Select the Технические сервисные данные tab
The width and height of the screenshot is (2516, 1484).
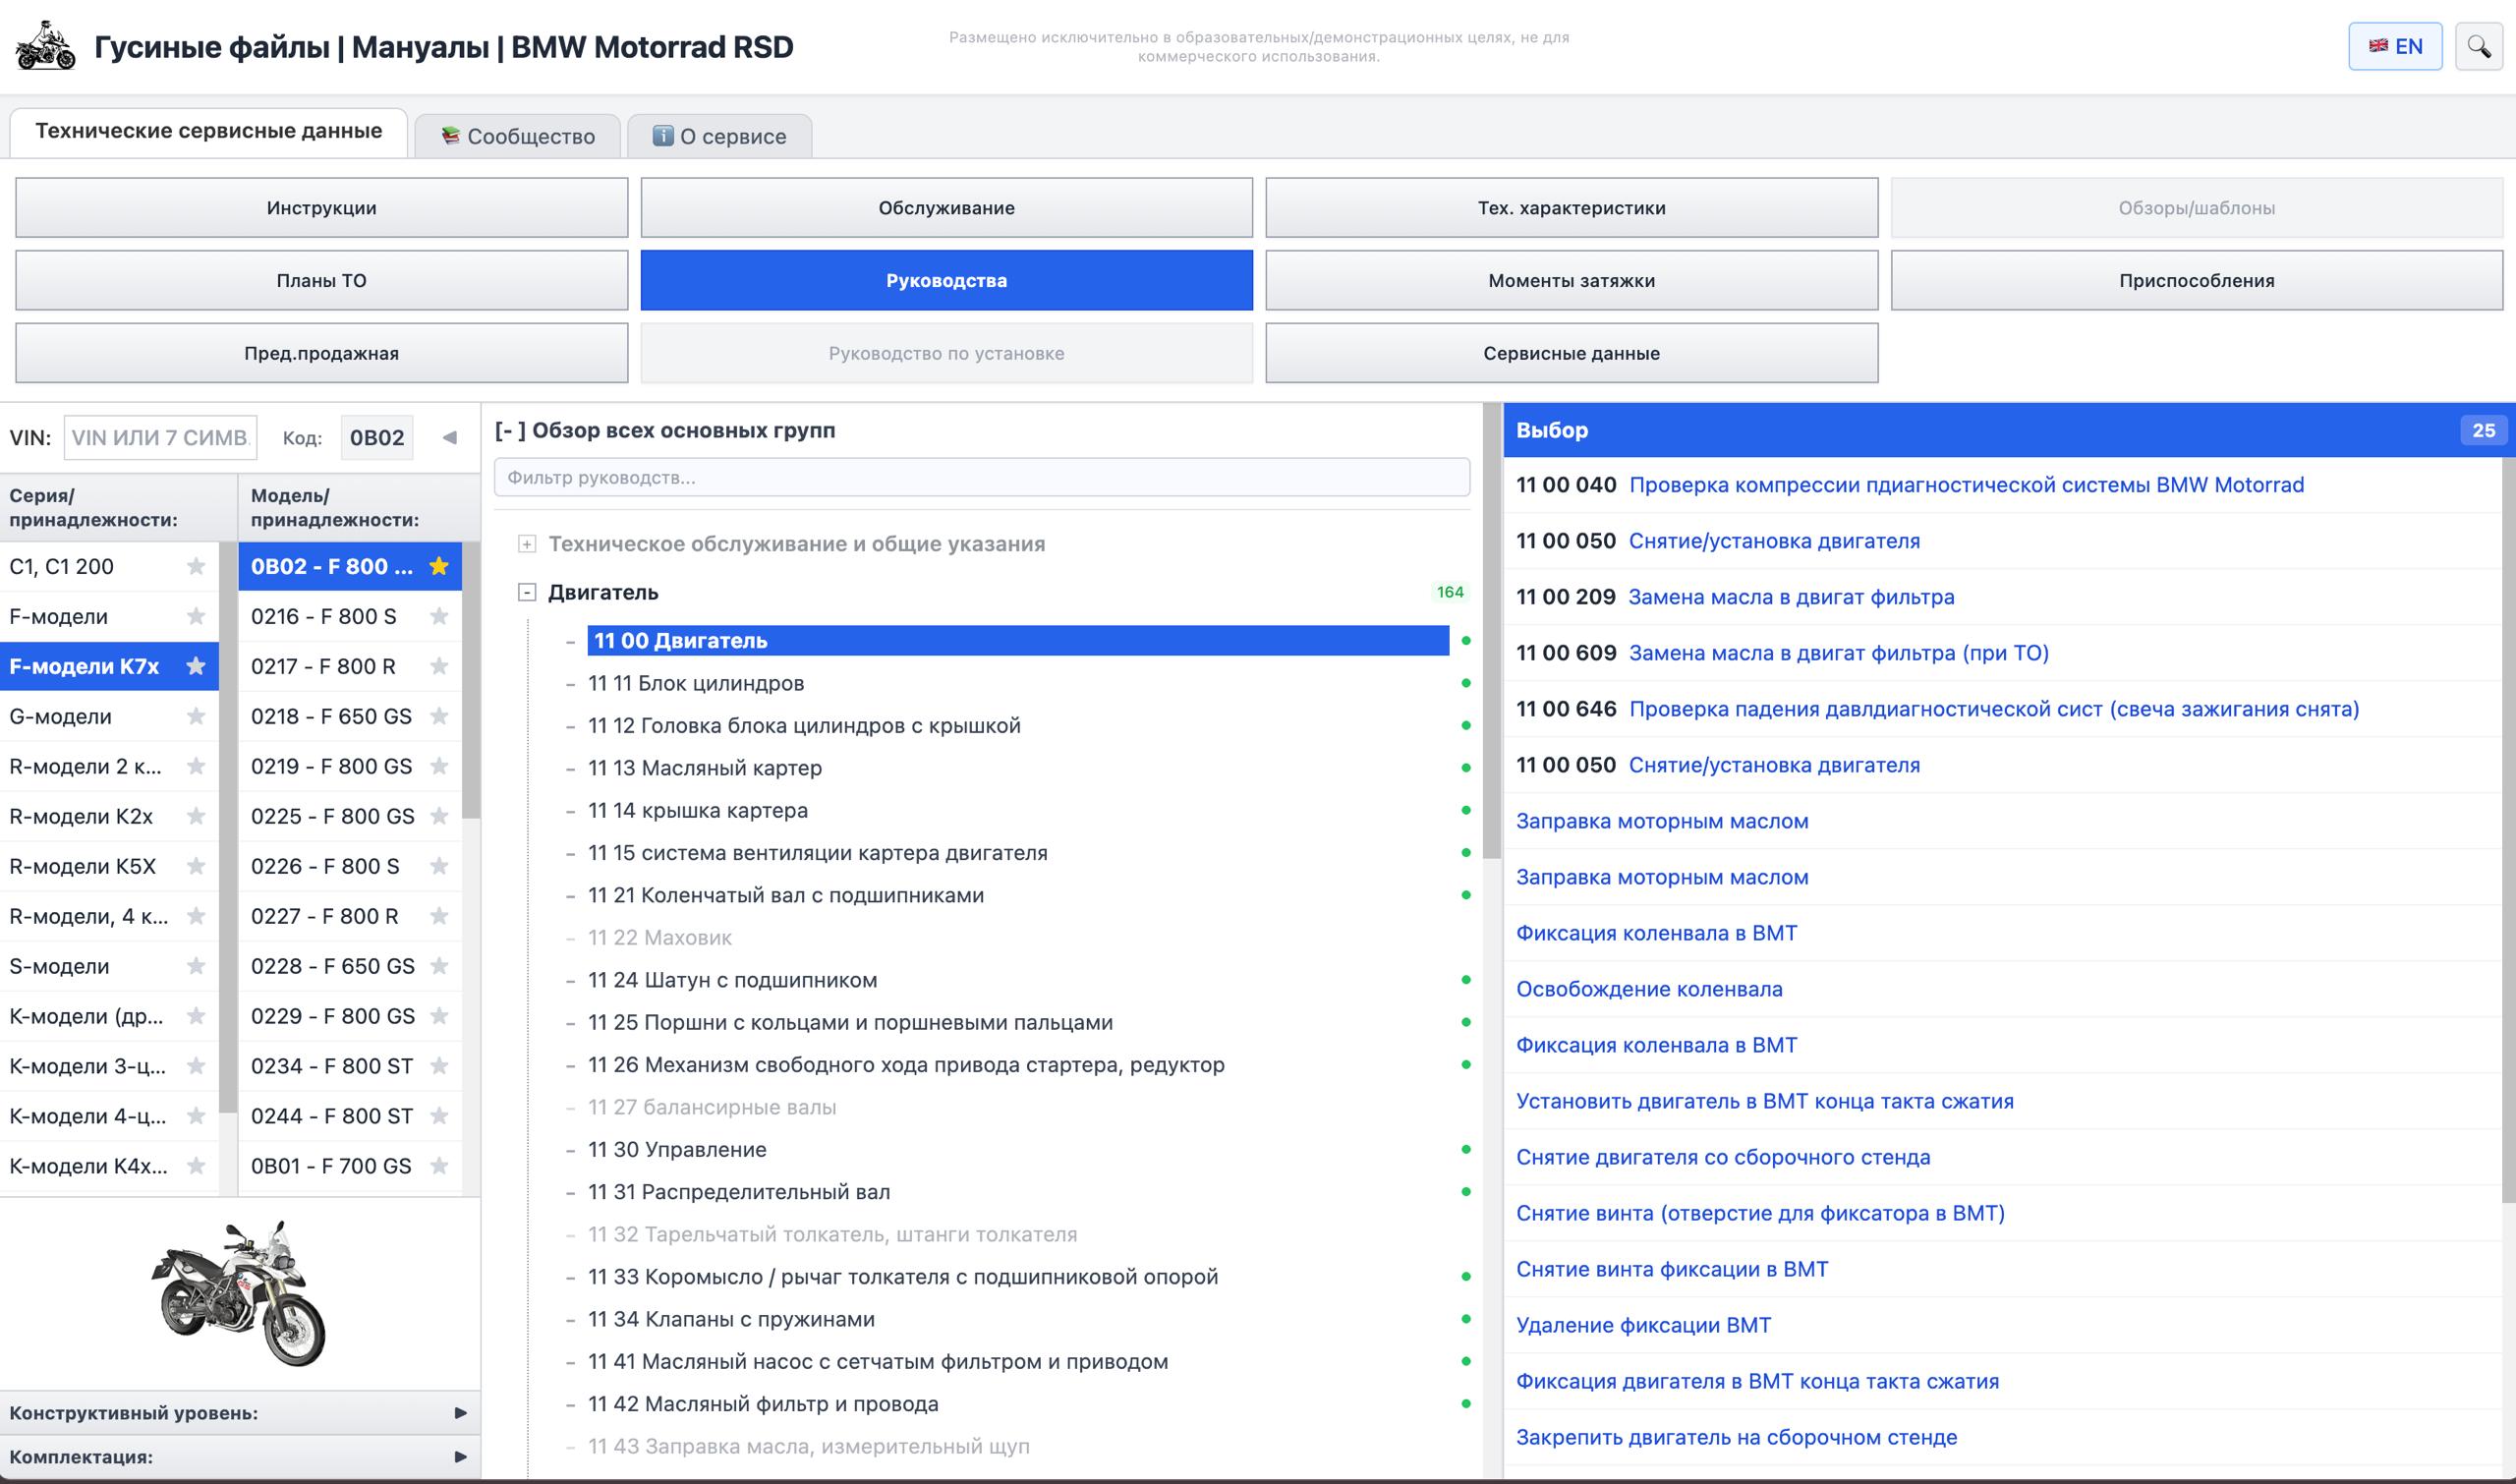[x=208, y=132]
